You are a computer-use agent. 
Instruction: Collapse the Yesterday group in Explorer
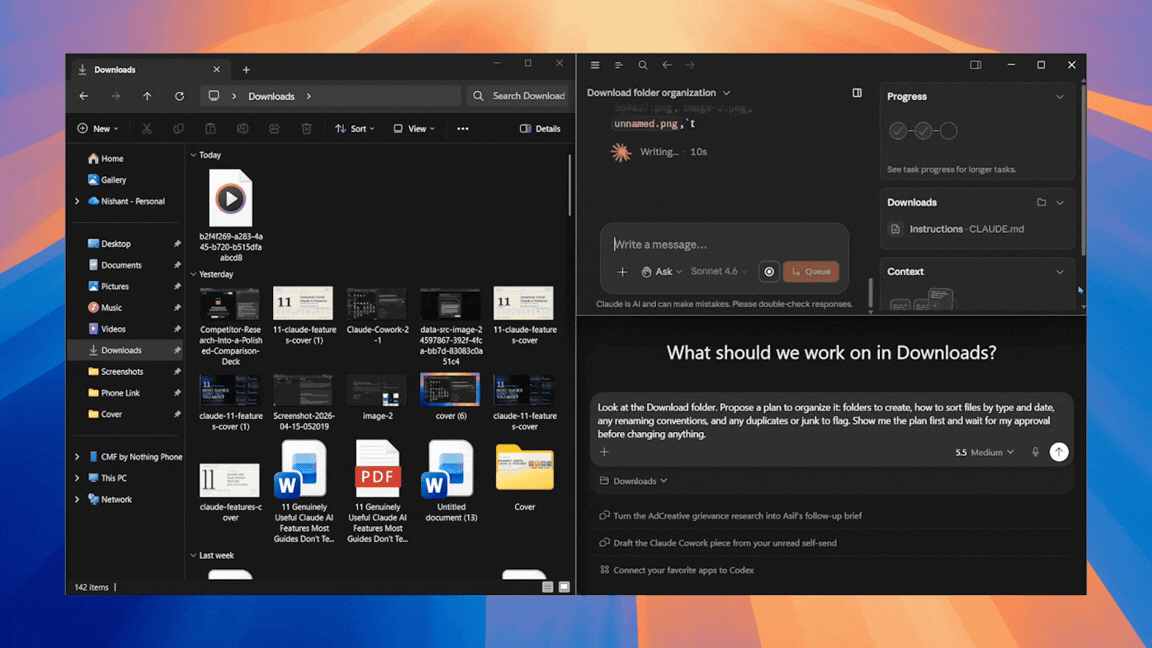193,274
